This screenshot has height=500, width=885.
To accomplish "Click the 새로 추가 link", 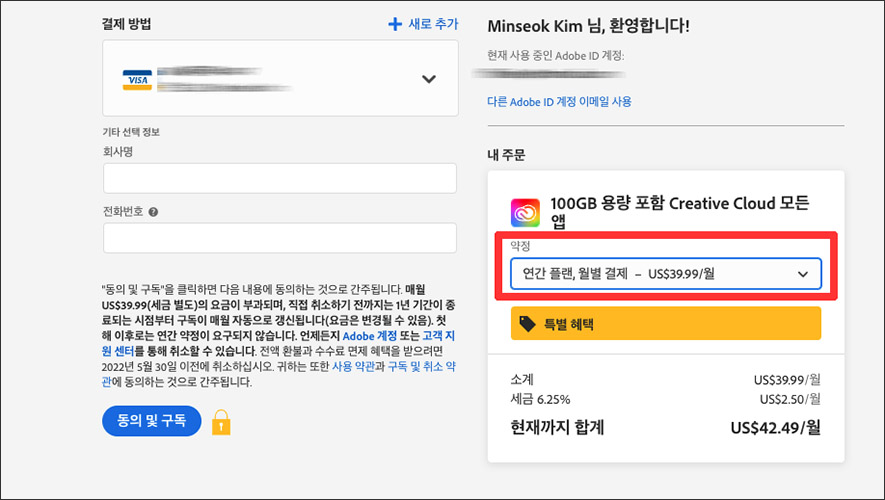I will (x=433, y=24).
